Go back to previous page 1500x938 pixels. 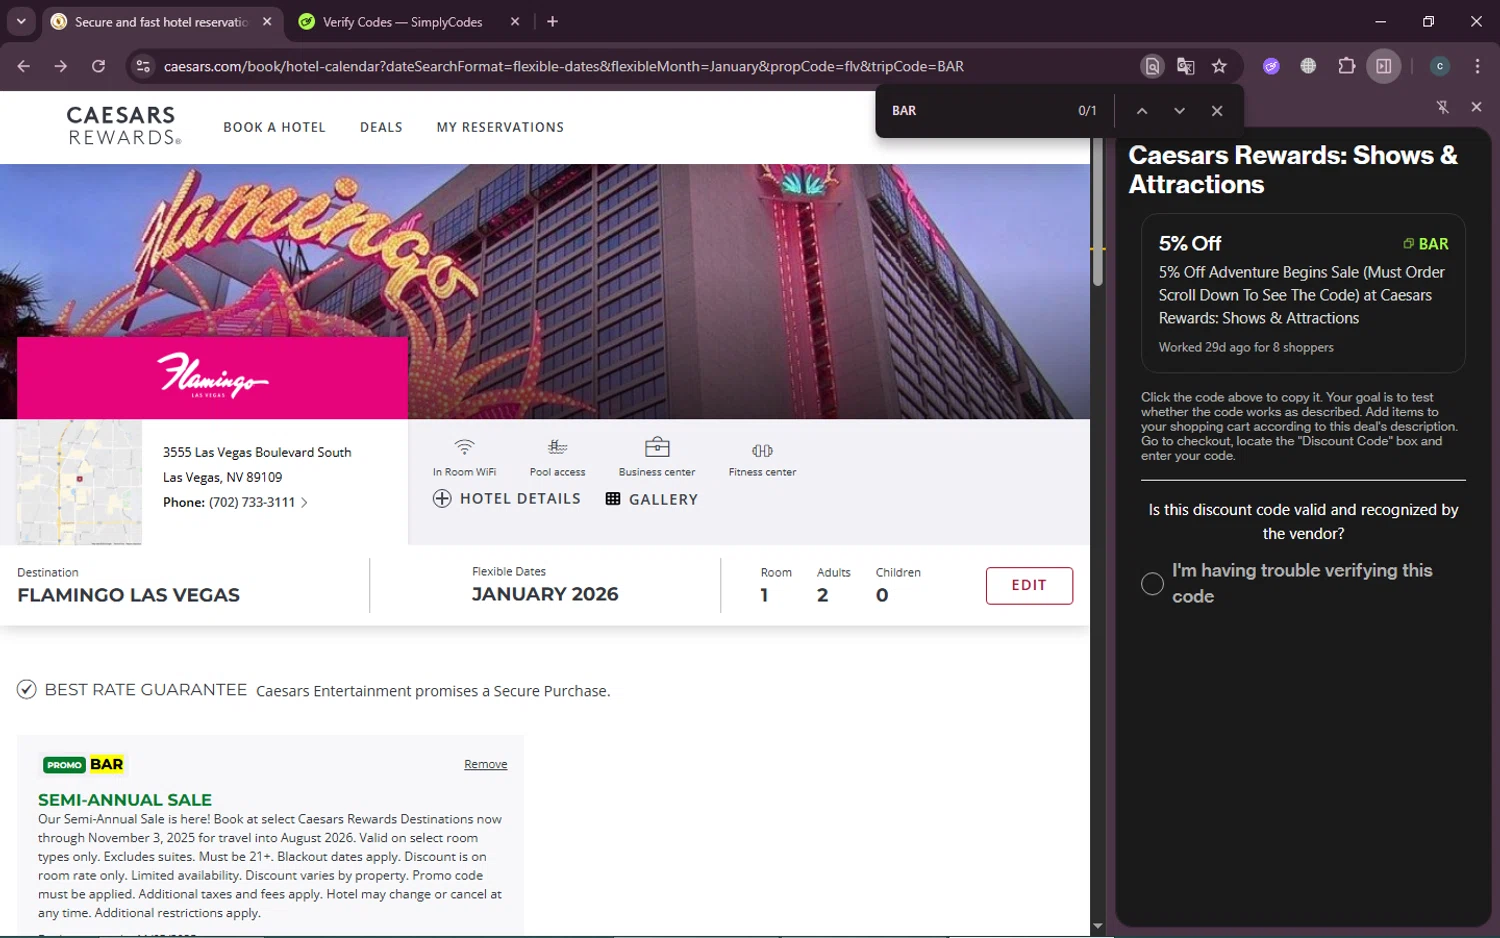pyautogui.click(x=24, y=66)
